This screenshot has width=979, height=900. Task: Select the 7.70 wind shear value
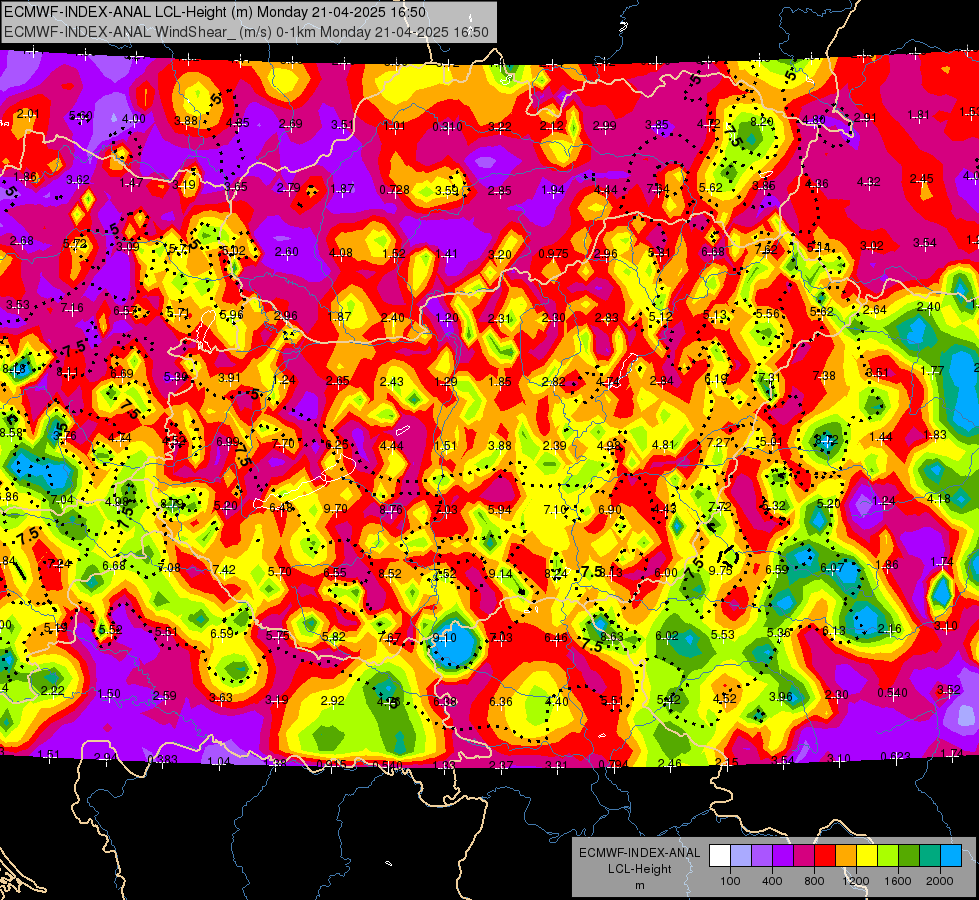[x=283, y=444]
